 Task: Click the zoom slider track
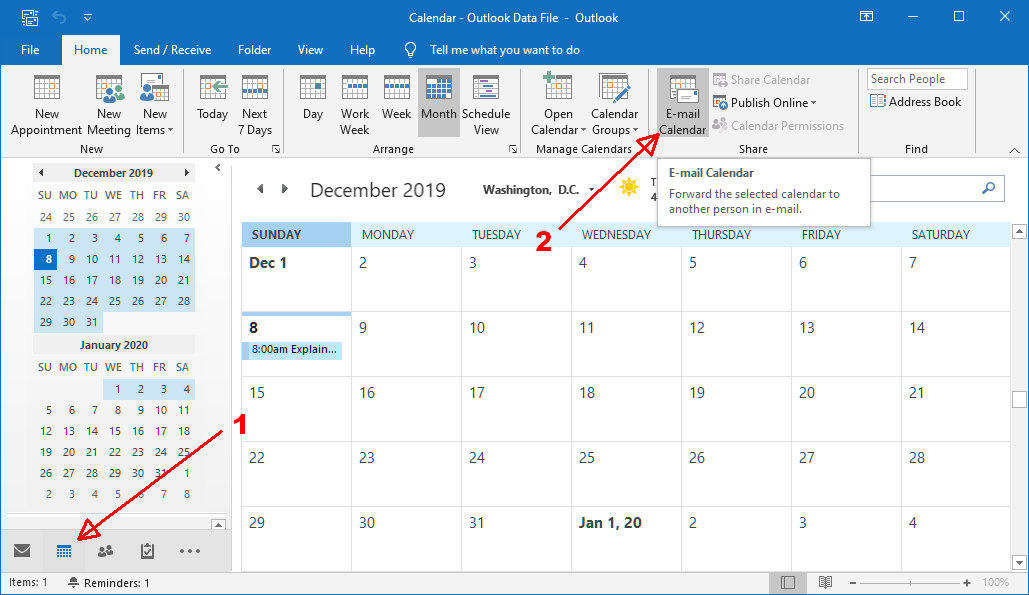[910, 583]
